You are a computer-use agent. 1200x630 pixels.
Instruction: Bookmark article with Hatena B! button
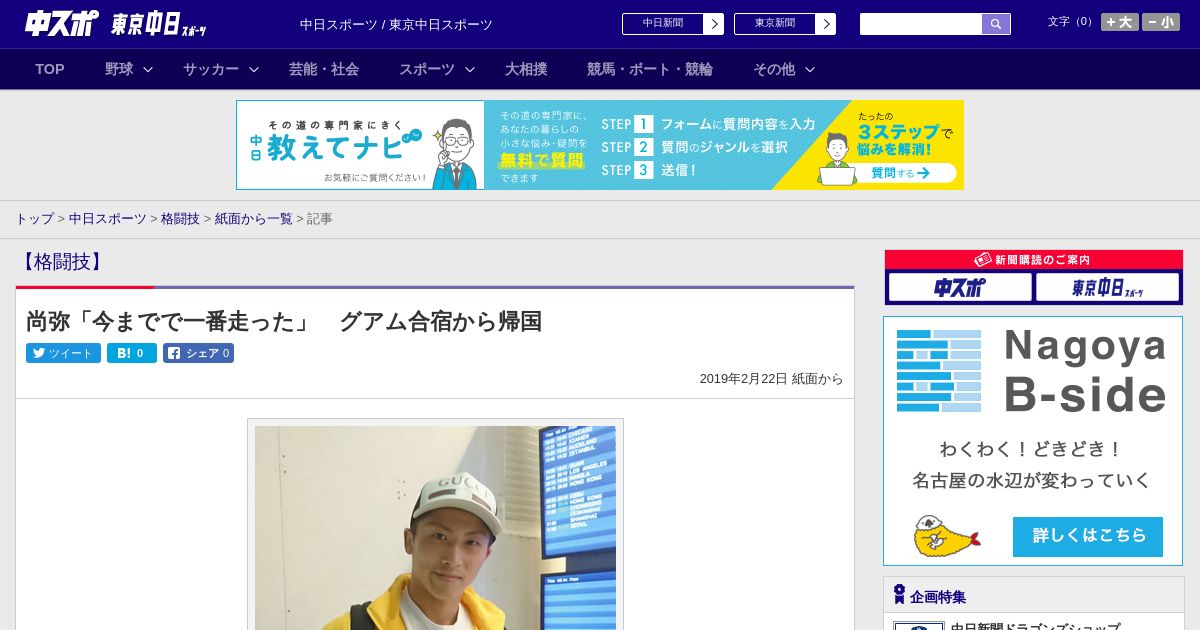click(x=132, y=353)
